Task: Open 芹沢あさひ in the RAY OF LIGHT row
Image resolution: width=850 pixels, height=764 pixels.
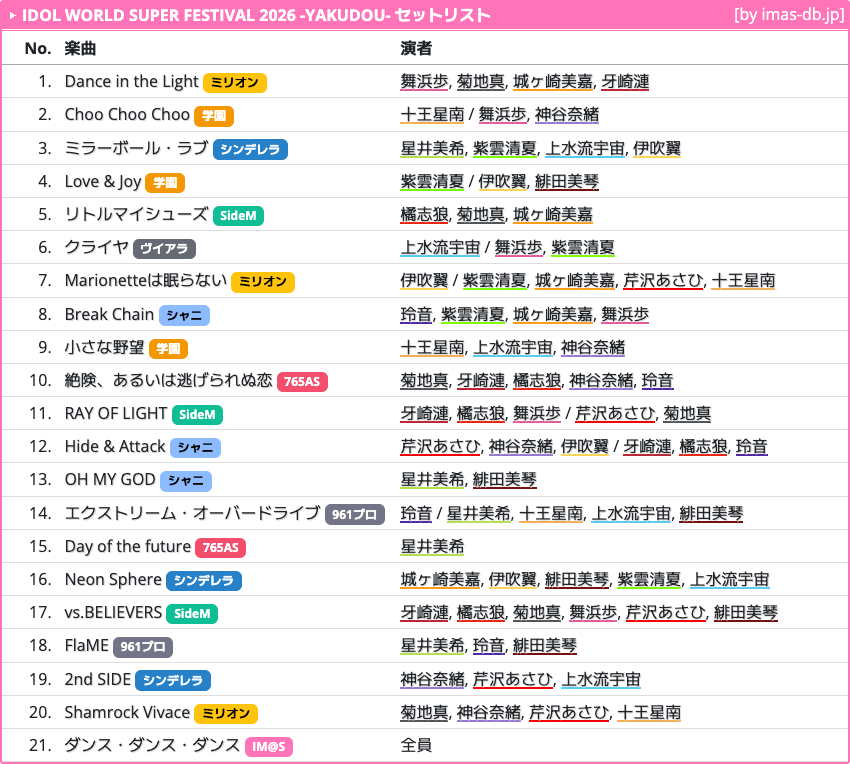Action: click(615, 413)
